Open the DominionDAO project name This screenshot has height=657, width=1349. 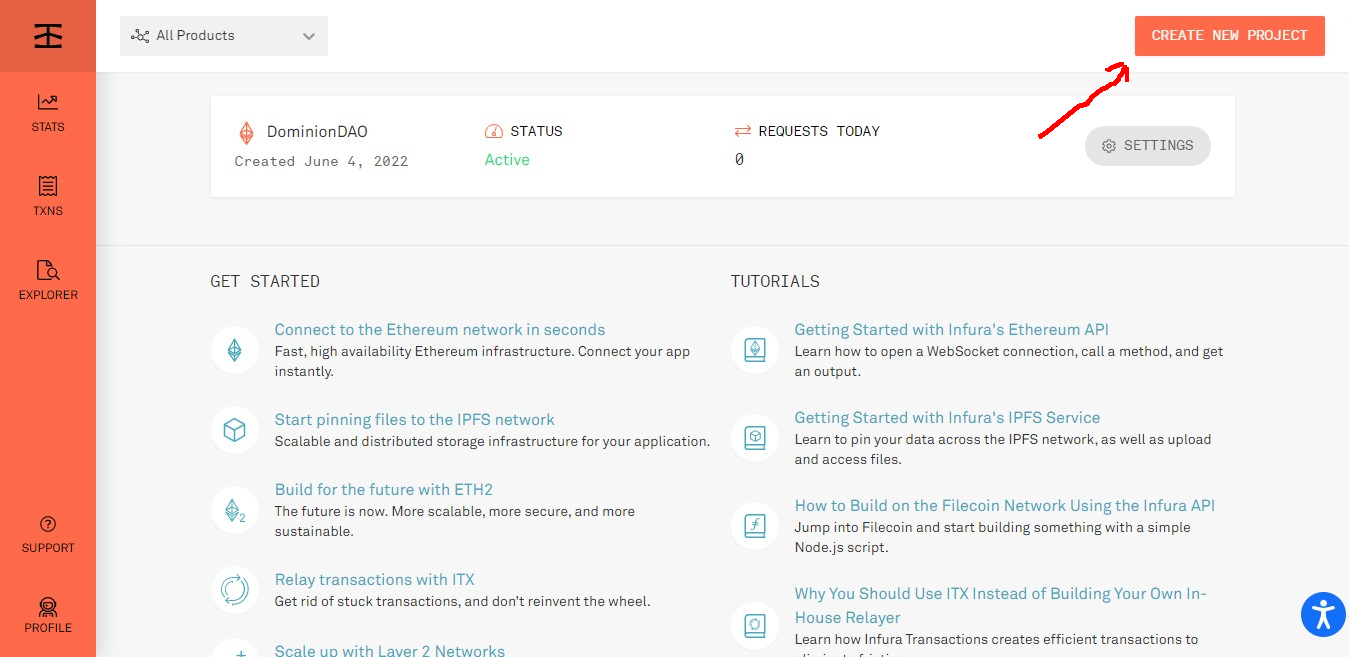317,132
